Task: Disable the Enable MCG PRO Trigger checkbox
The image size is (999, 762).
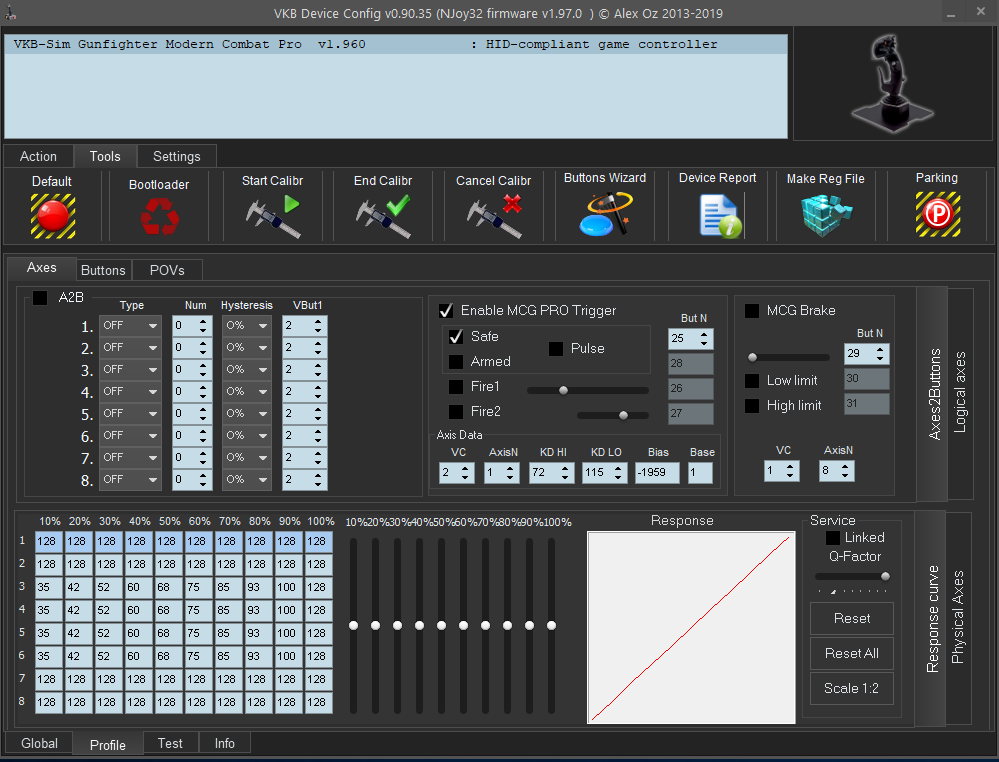Action: [x=446, y=311]
